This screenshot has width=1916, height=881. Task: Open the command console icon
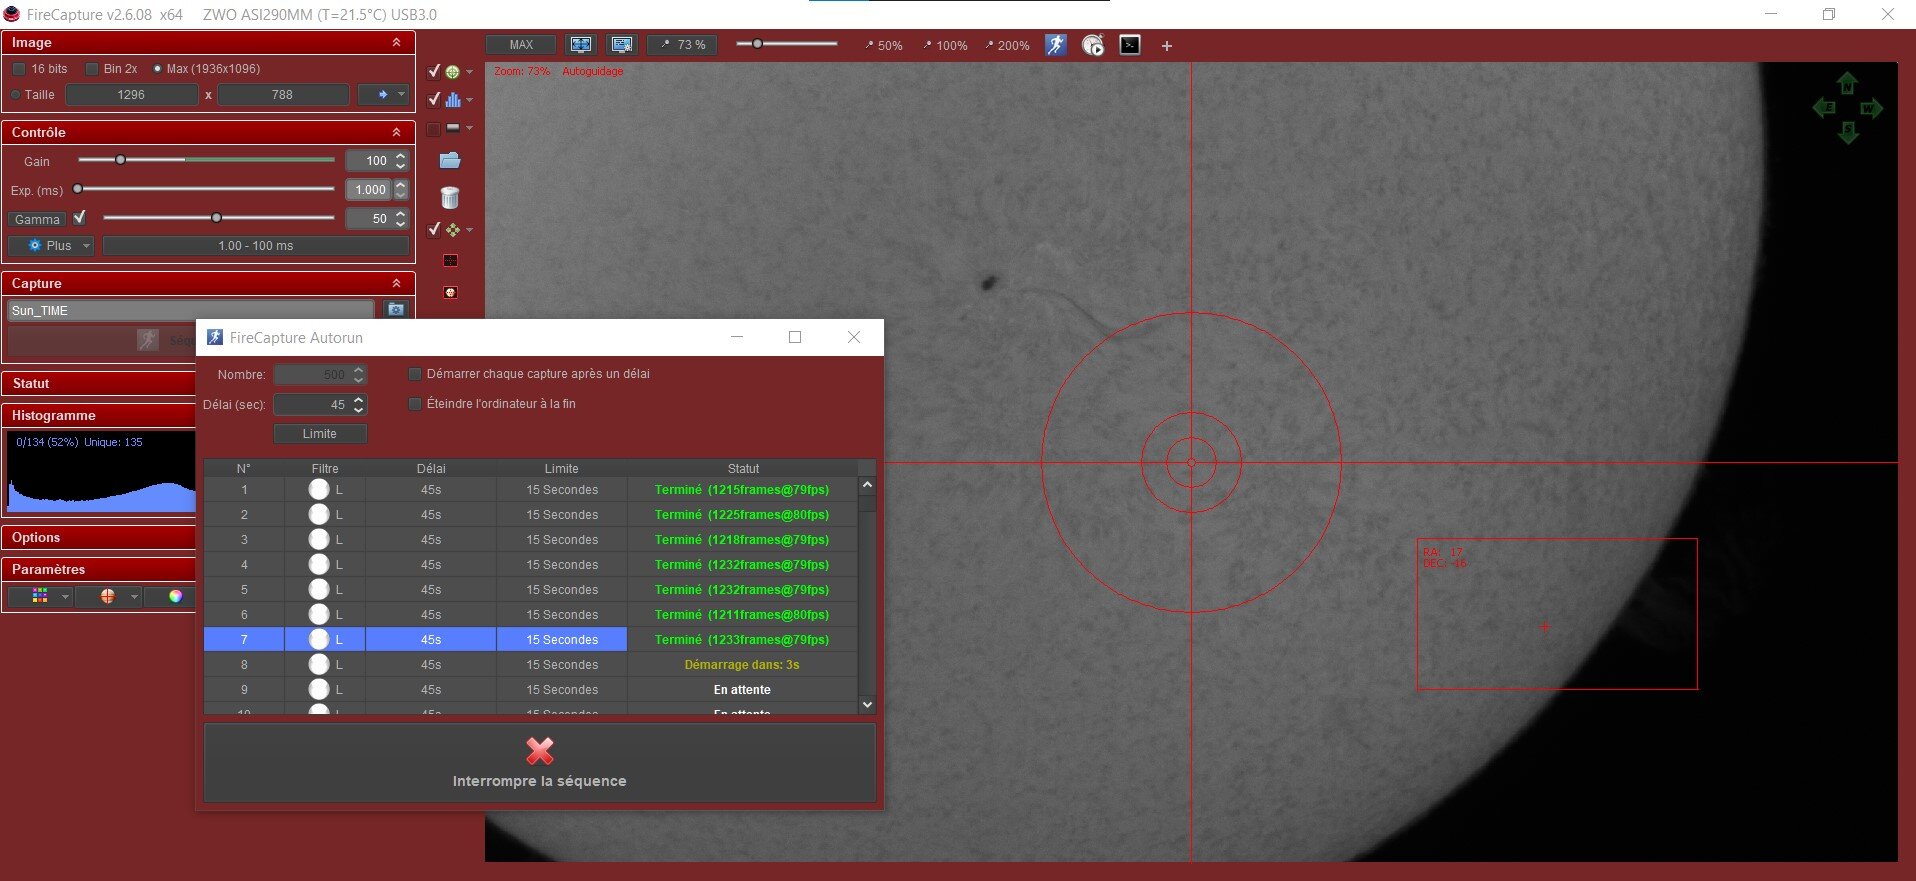point(1130,45)
